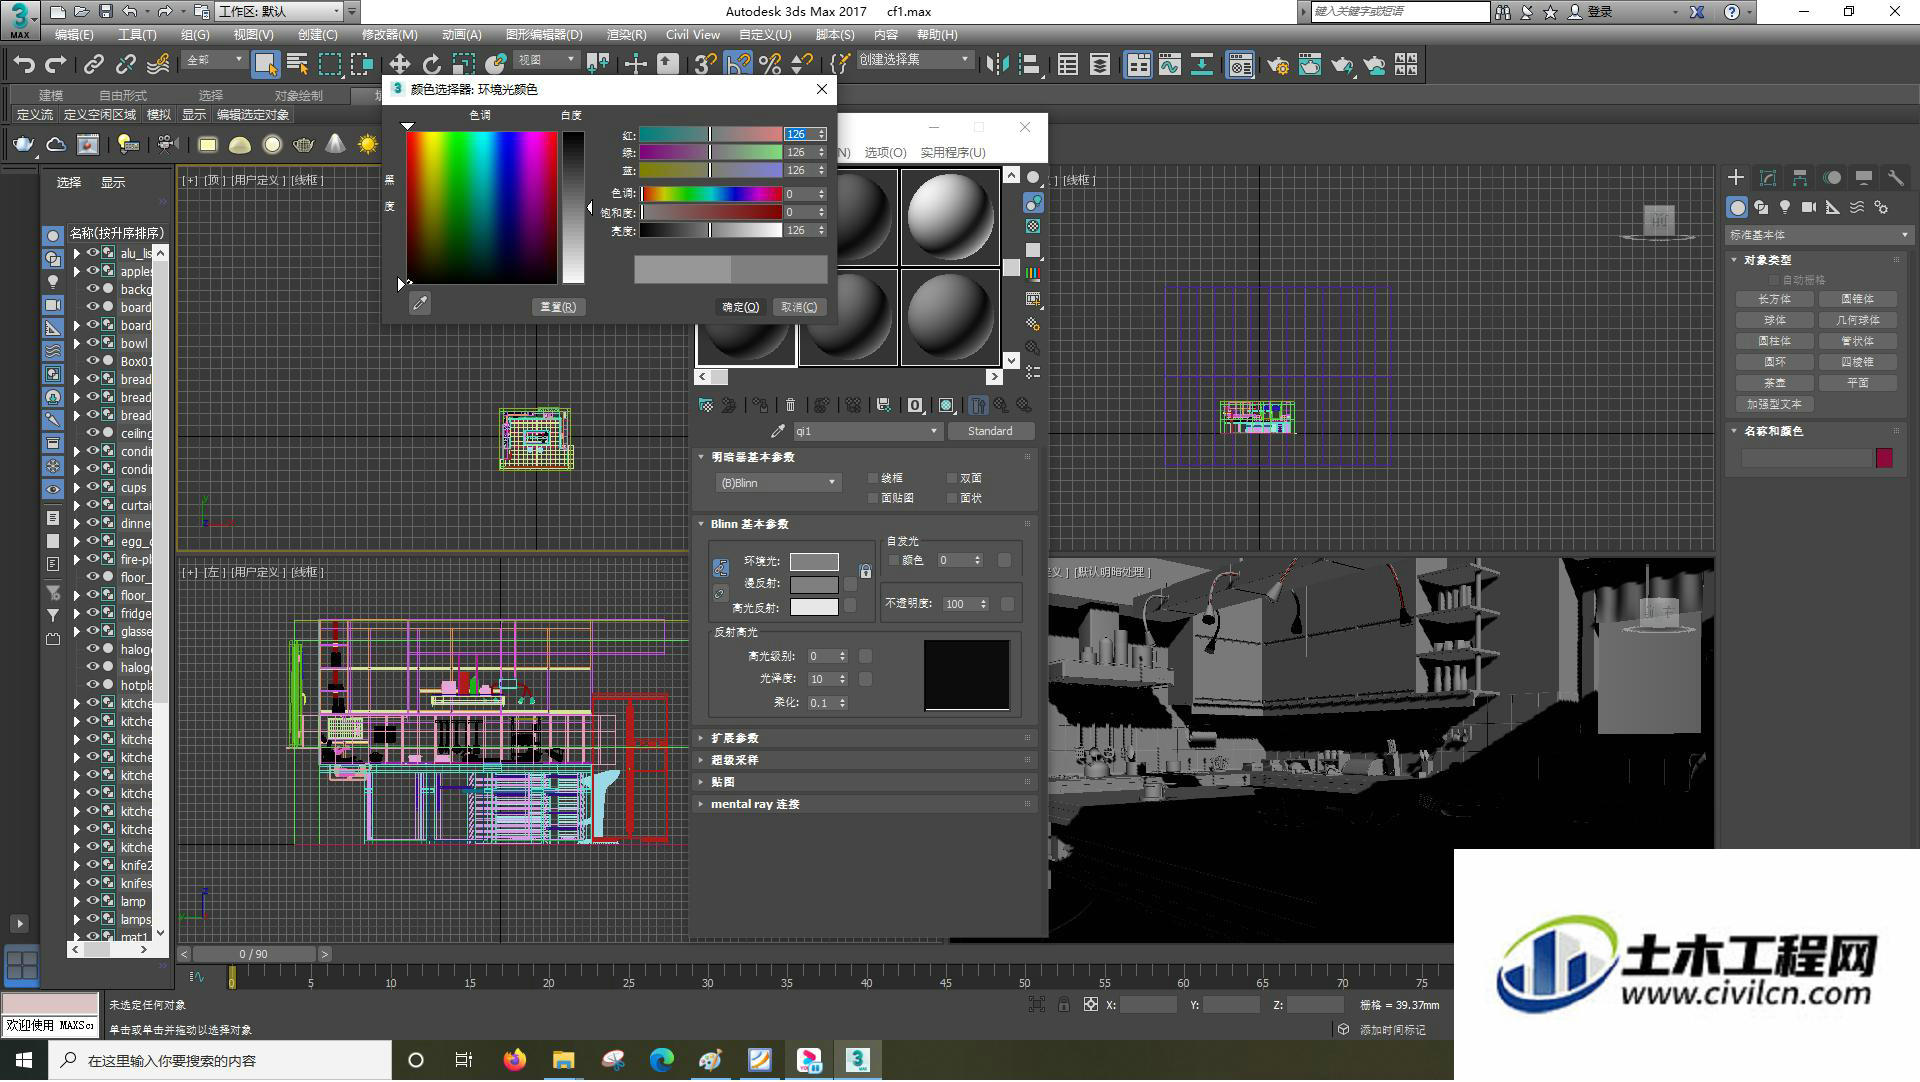Activate the Select Object tool
Viewport: 1920px width, 1082px height.
(x=265, y=65)
